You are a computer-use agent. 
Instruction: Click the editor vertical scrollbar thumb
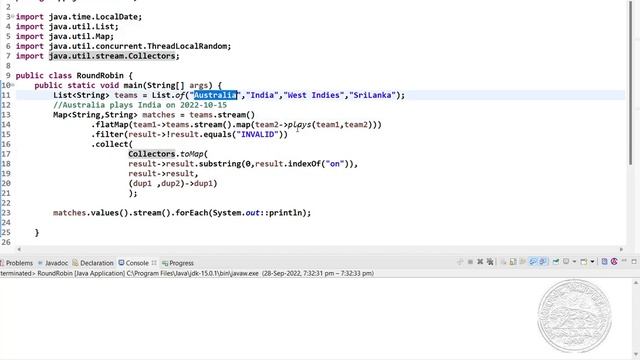(630, 82)
